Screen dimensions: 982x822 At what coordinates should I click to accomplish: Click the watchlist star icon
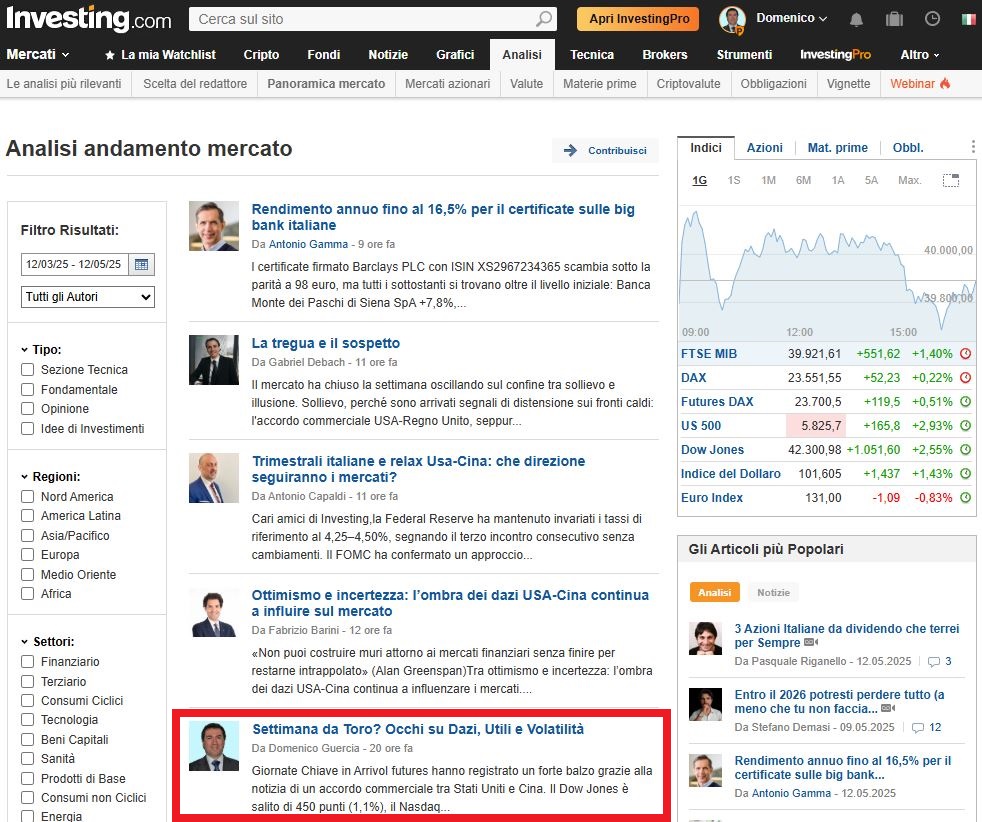coord(110,55)
